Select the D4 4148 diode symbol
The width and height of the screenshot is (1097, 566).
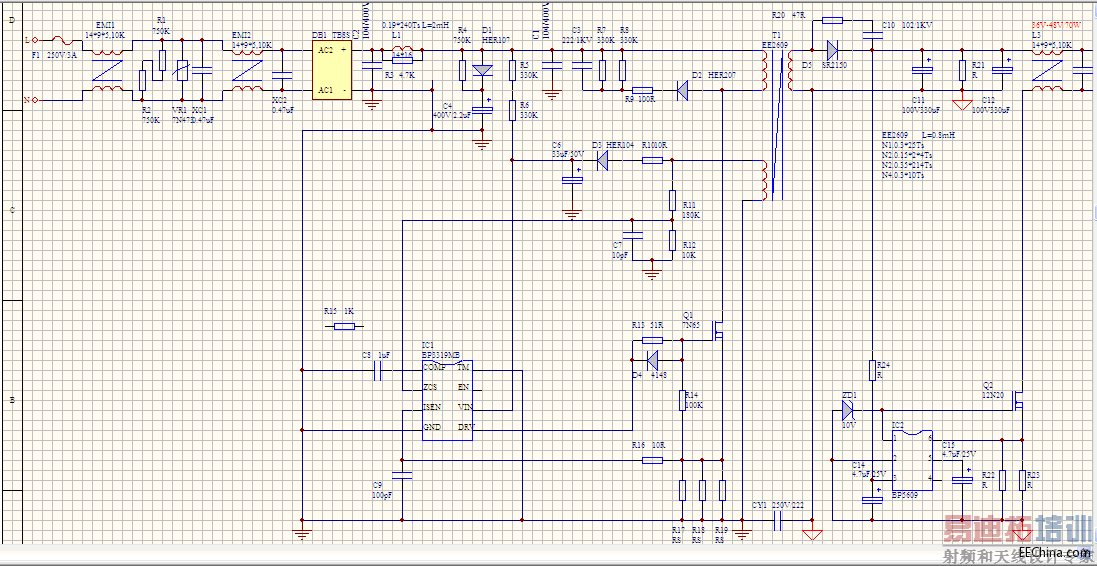tap(652, 360)
